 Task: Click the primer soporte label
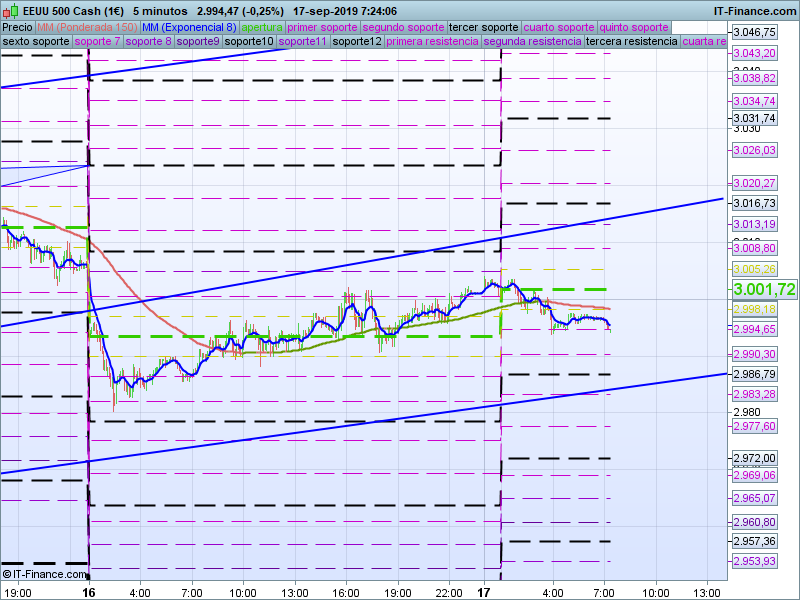pyautogui.click(x=322, y=27)
